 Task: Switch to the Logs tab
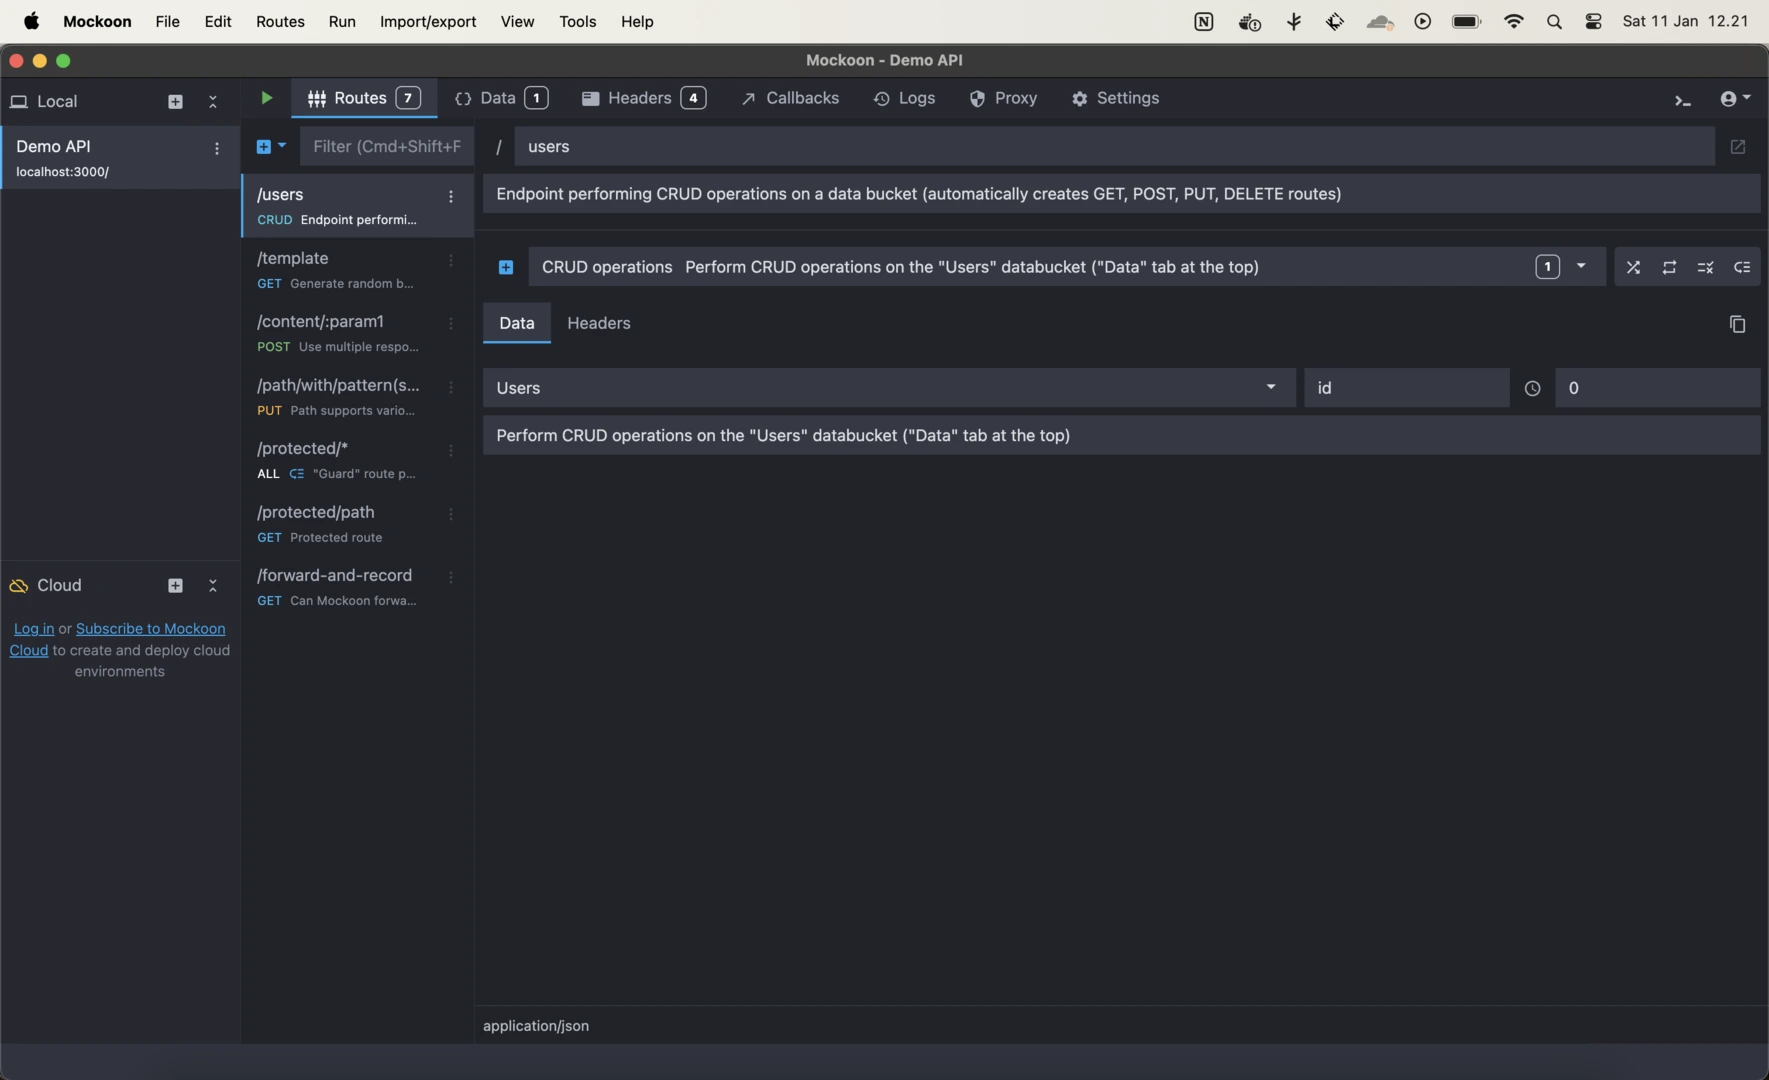(x=904, y=98)
